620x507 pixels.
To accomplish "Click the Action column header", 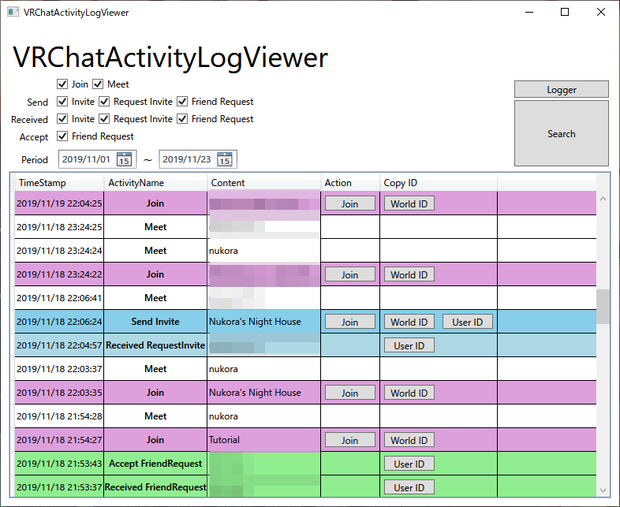I will point(350,183).
